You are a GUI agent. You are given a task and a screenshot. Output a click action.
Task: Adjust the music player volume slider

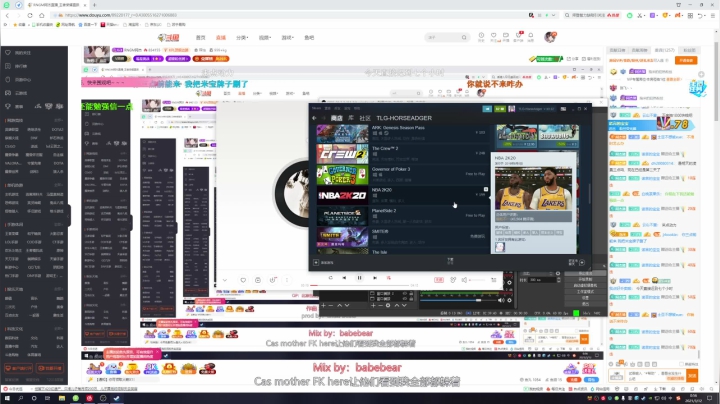[x=477, y=280]
